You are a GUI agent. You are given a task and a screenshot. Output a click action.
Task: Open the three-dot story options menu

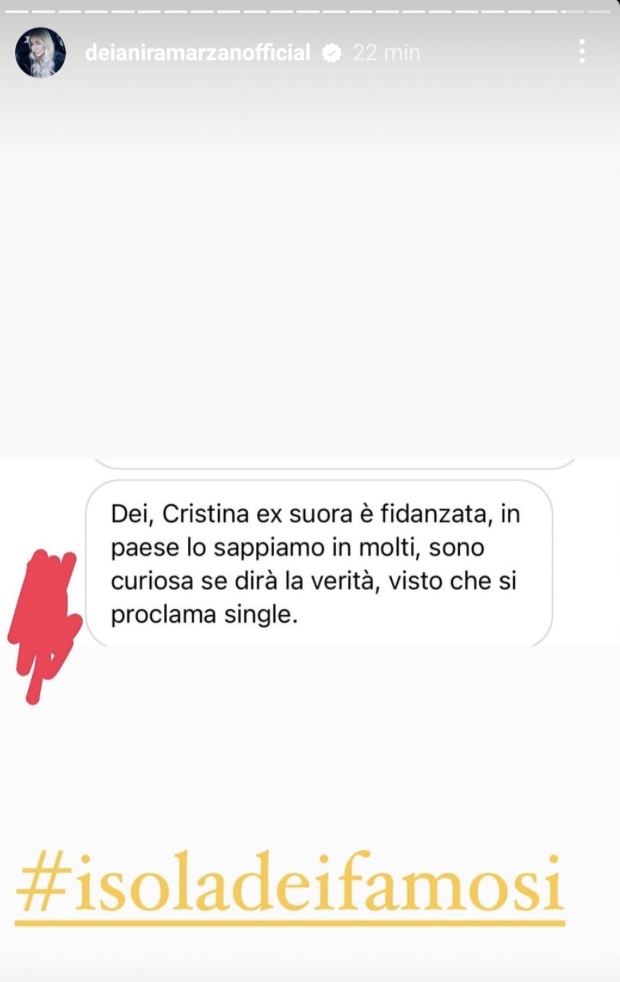582,51
